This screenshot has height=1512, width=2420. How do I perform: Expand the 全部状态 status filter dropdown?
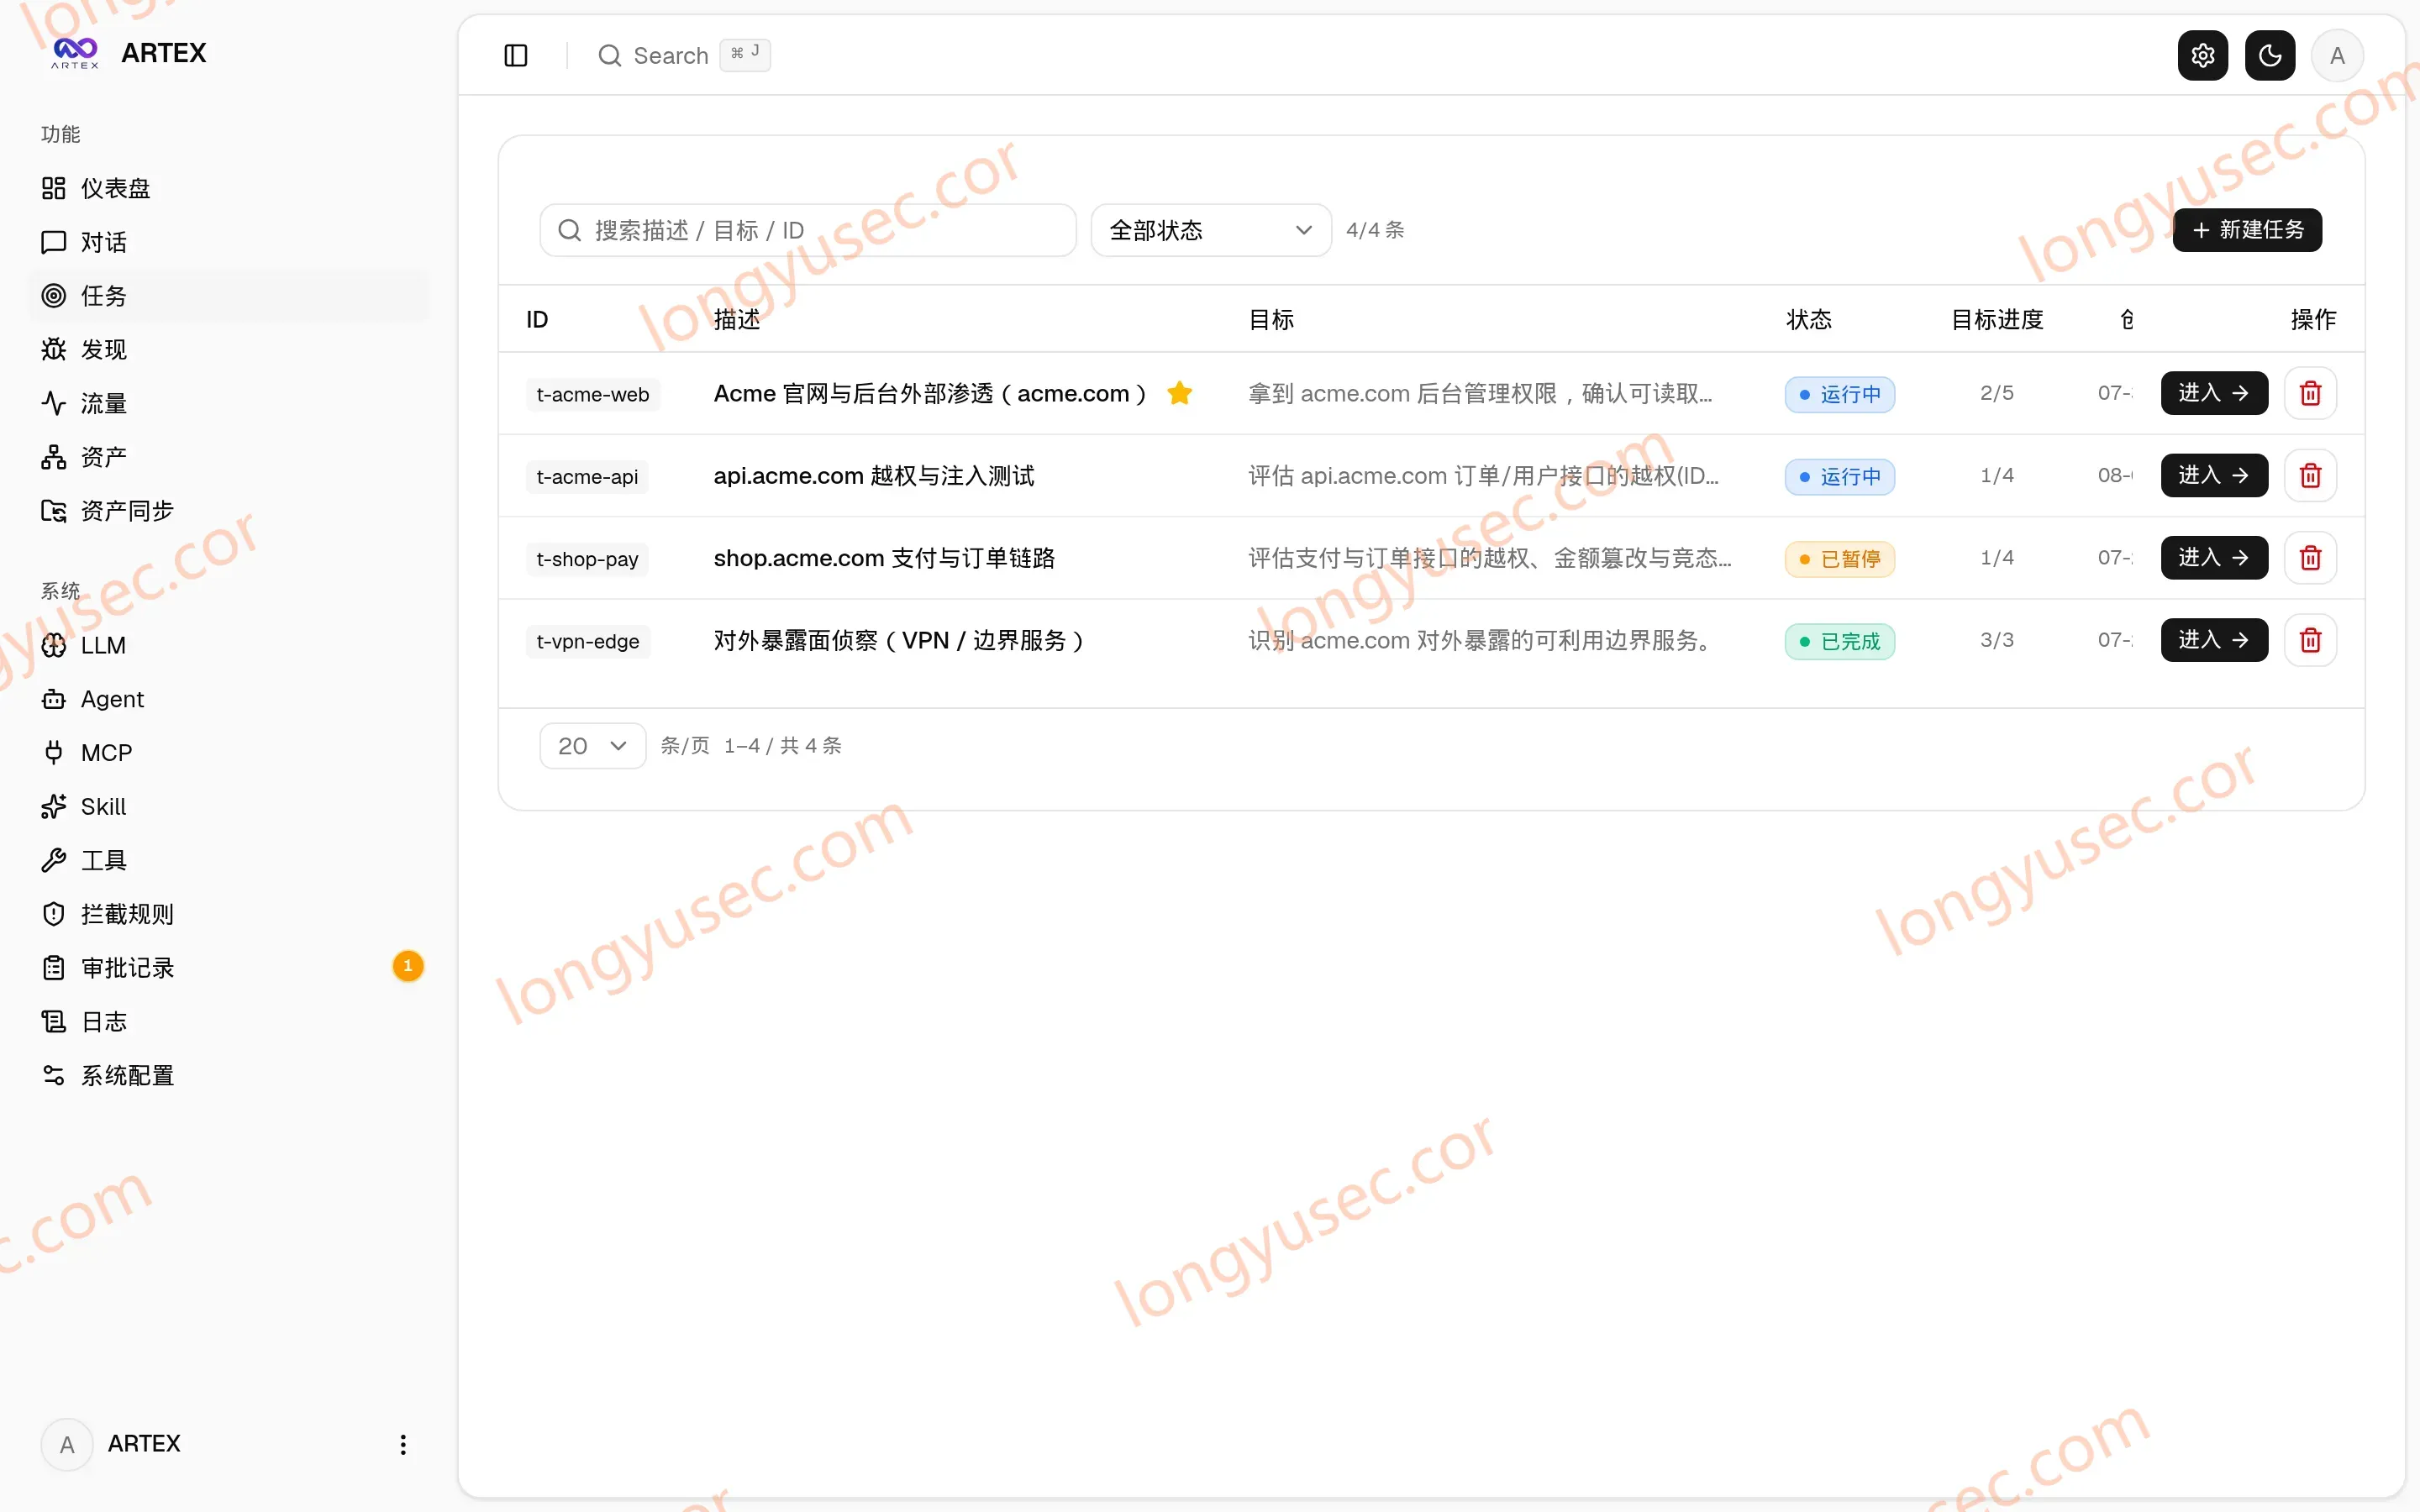[1211, 230]
